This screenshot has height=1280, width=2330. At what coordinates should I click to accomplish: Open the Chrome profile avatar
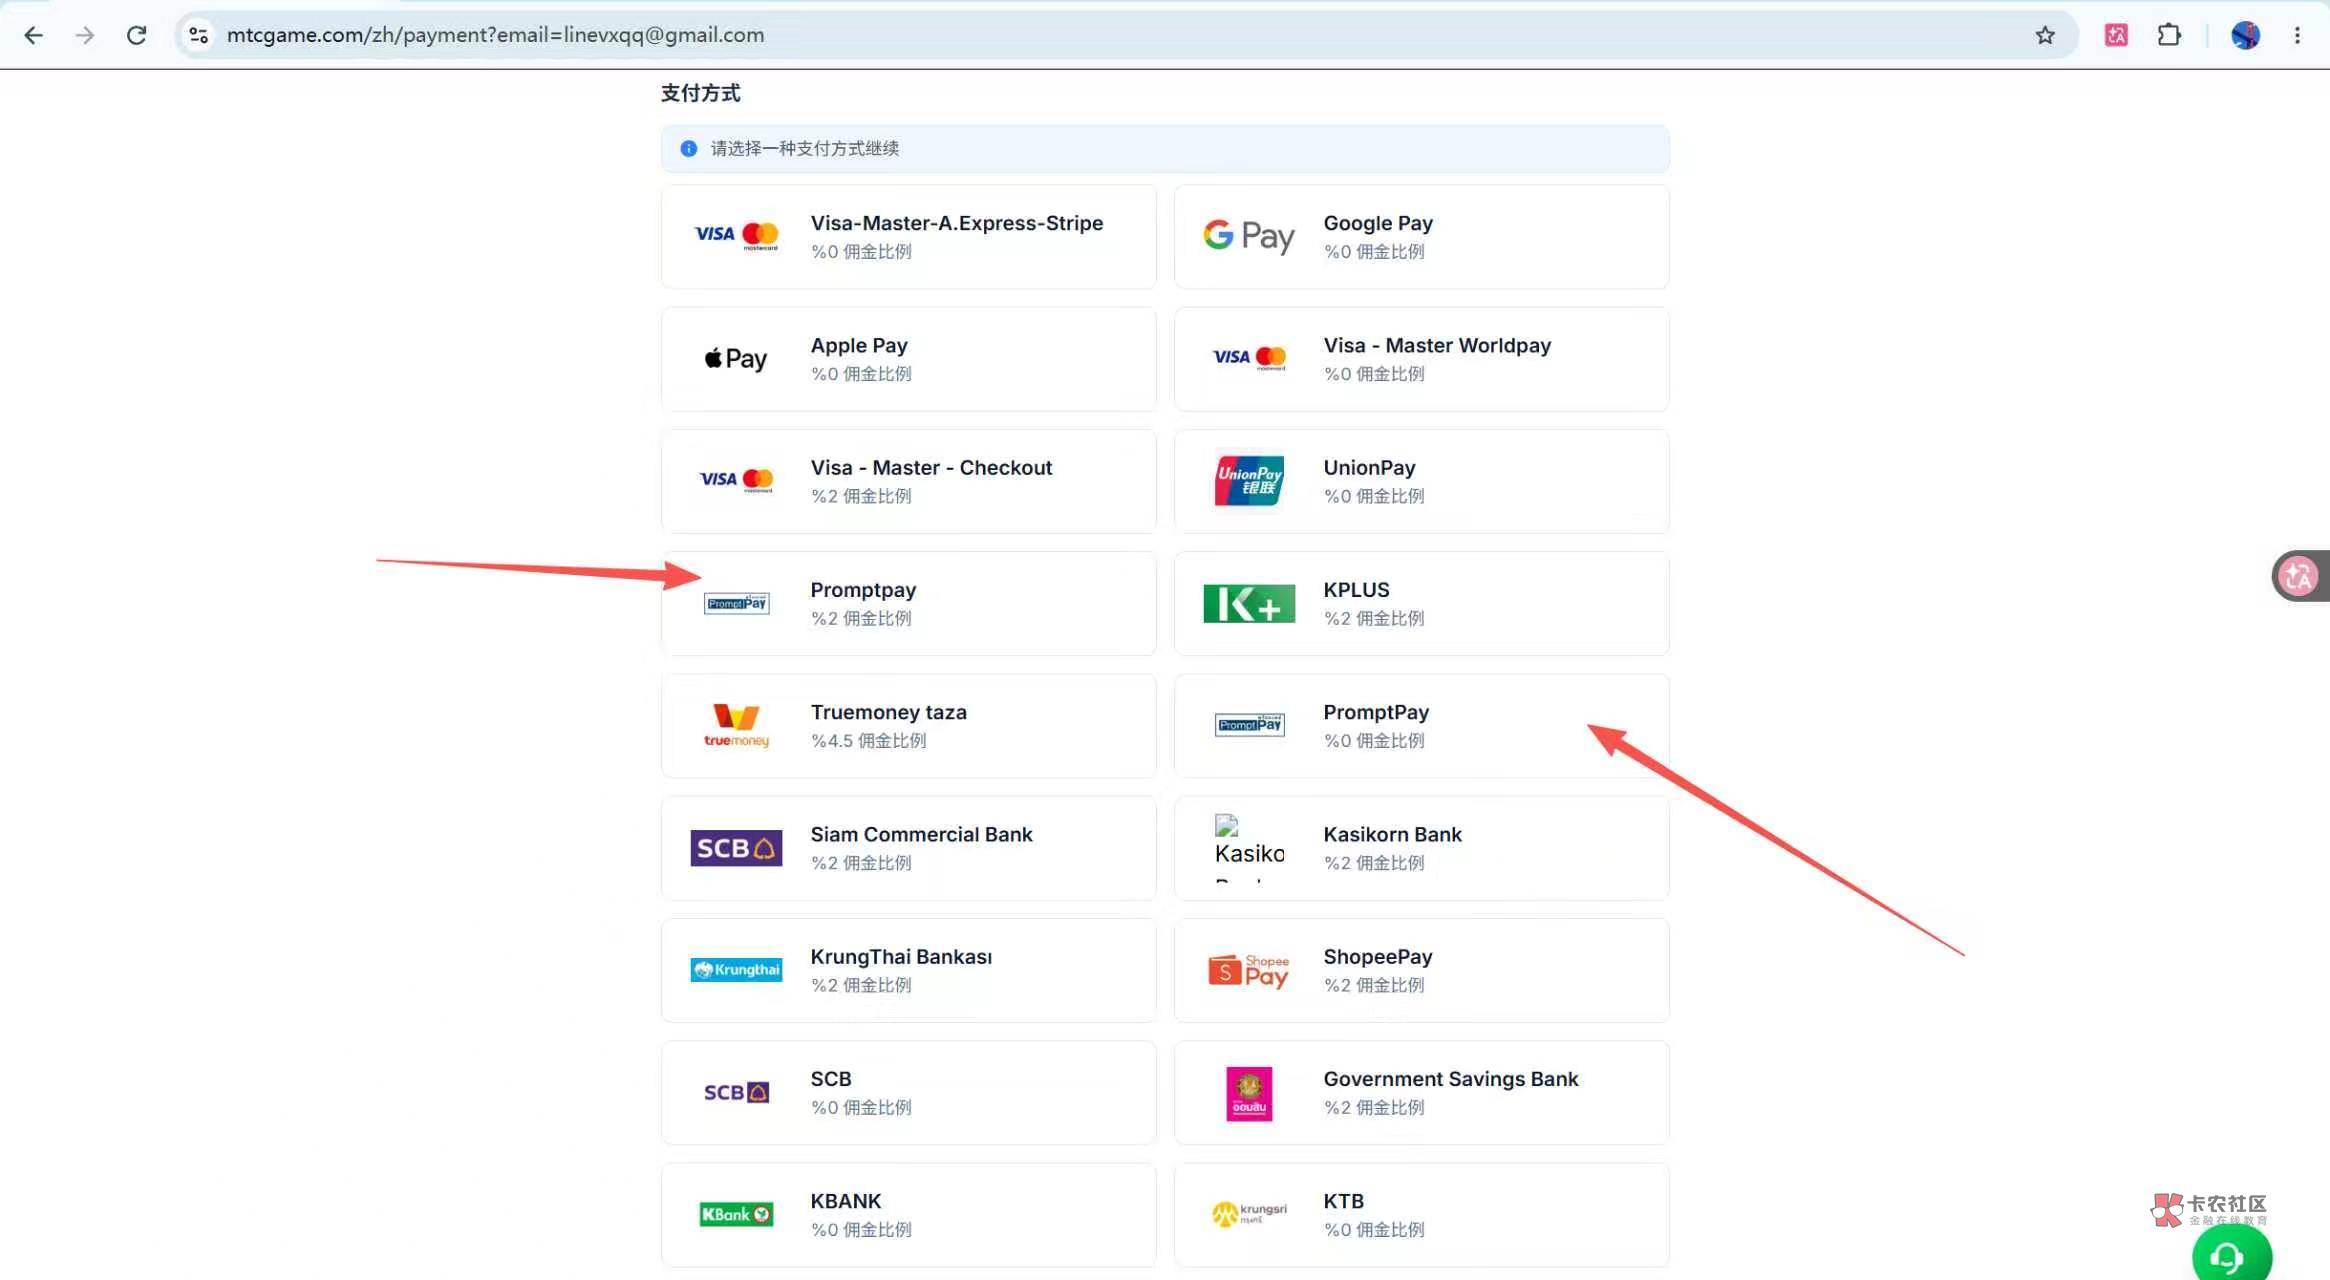[2245, 35]
